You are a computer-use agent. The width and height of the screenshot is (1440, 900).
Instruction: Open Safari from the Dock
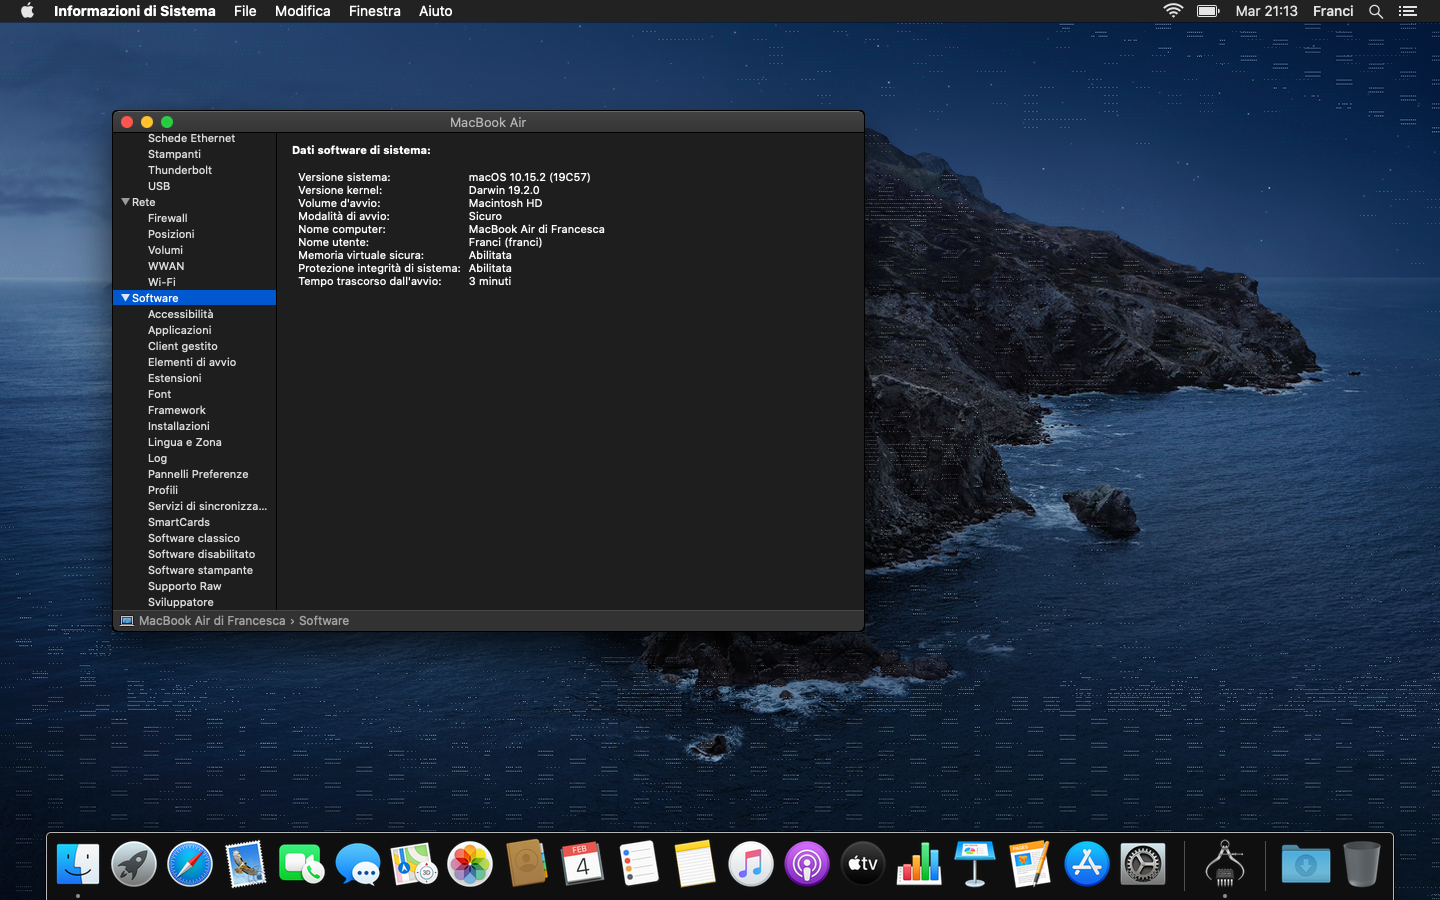tap(190, 864)
